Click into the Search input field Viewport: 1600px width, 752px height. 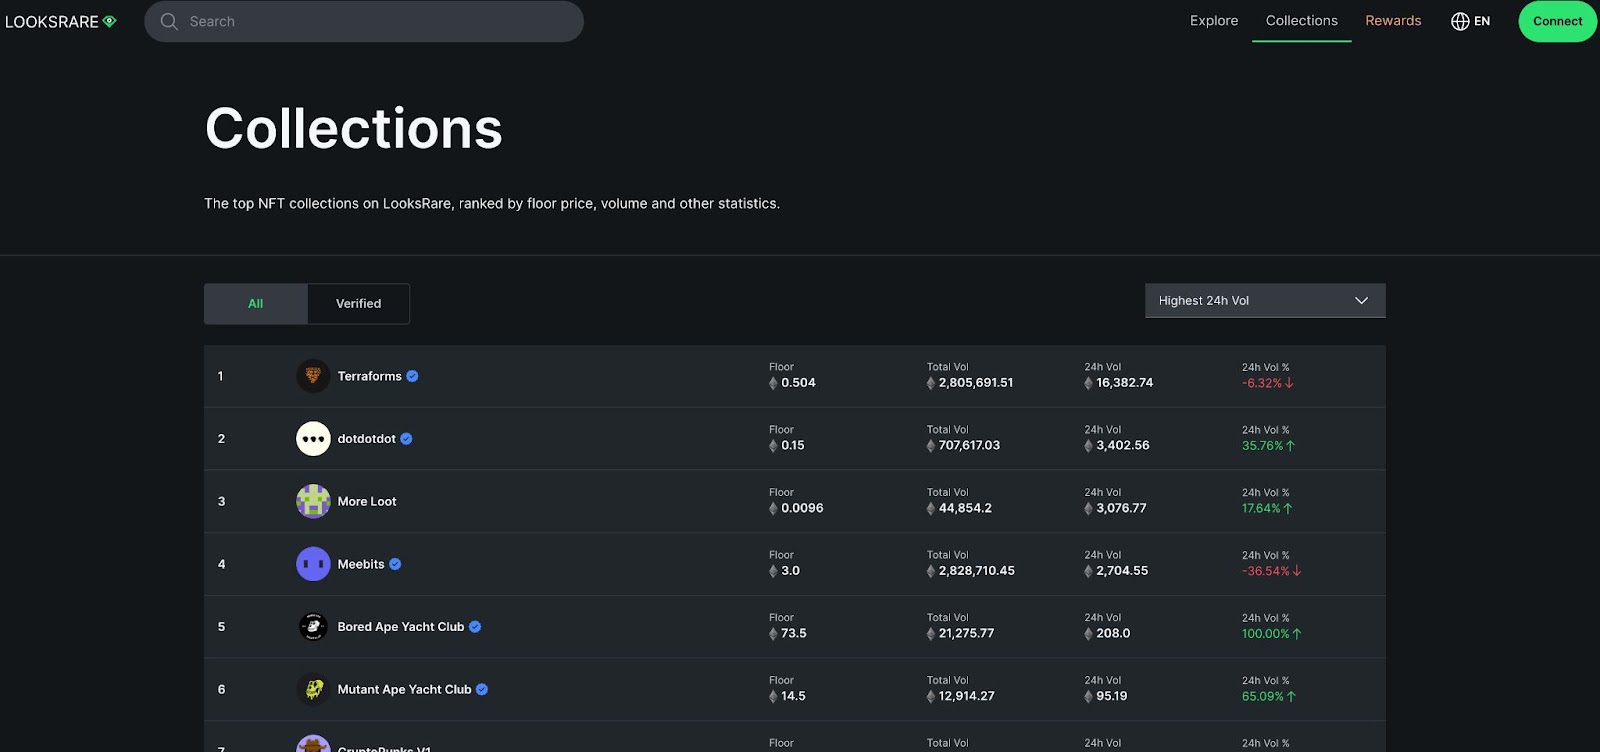click(x=380, y=21)
